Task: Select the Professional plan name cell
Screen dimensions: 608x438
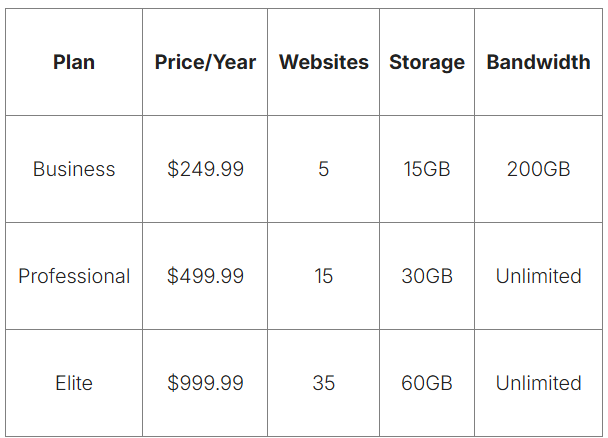Action: click(74, 276)
